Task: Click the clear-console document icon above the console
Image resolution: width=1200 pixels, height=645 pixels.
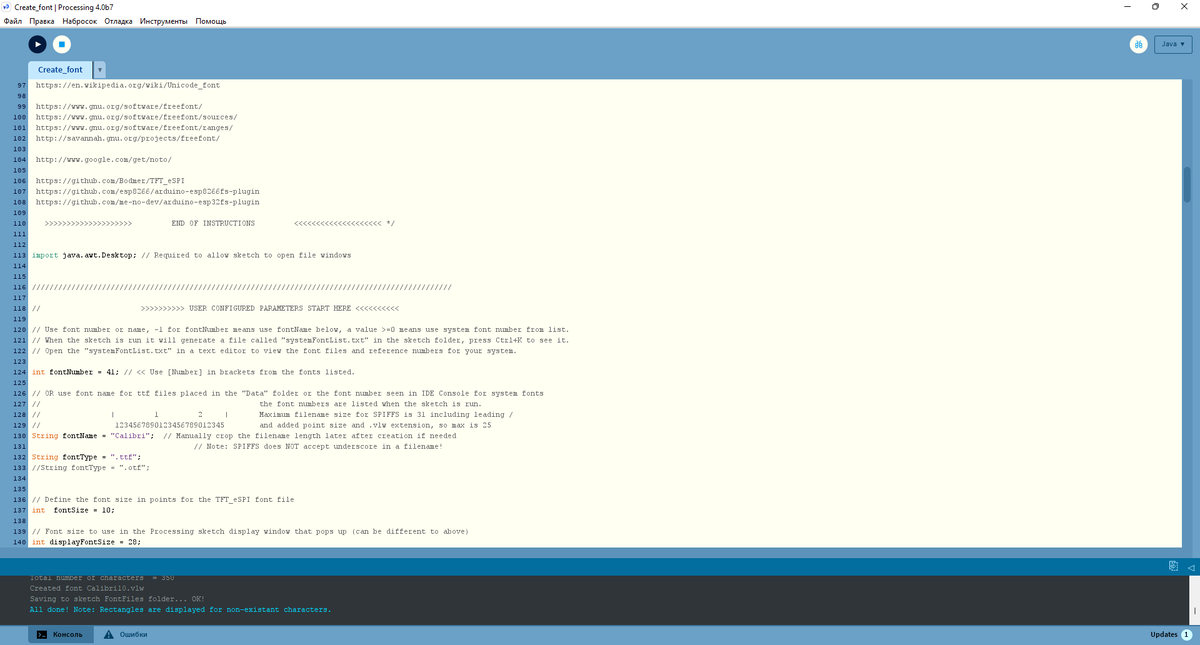Action: pos(1172,565)
